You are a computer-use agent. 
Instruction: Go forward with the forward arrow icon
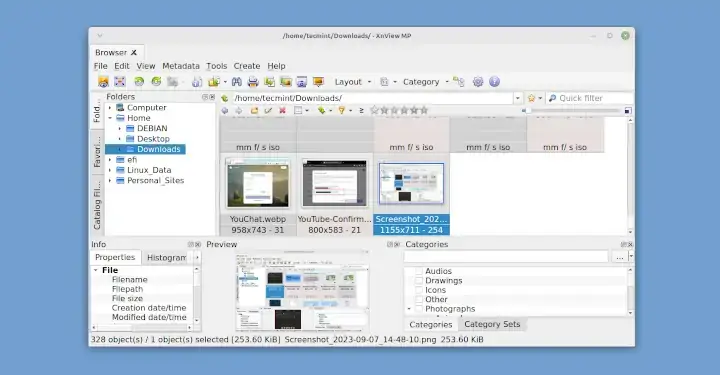click(239, 110)
